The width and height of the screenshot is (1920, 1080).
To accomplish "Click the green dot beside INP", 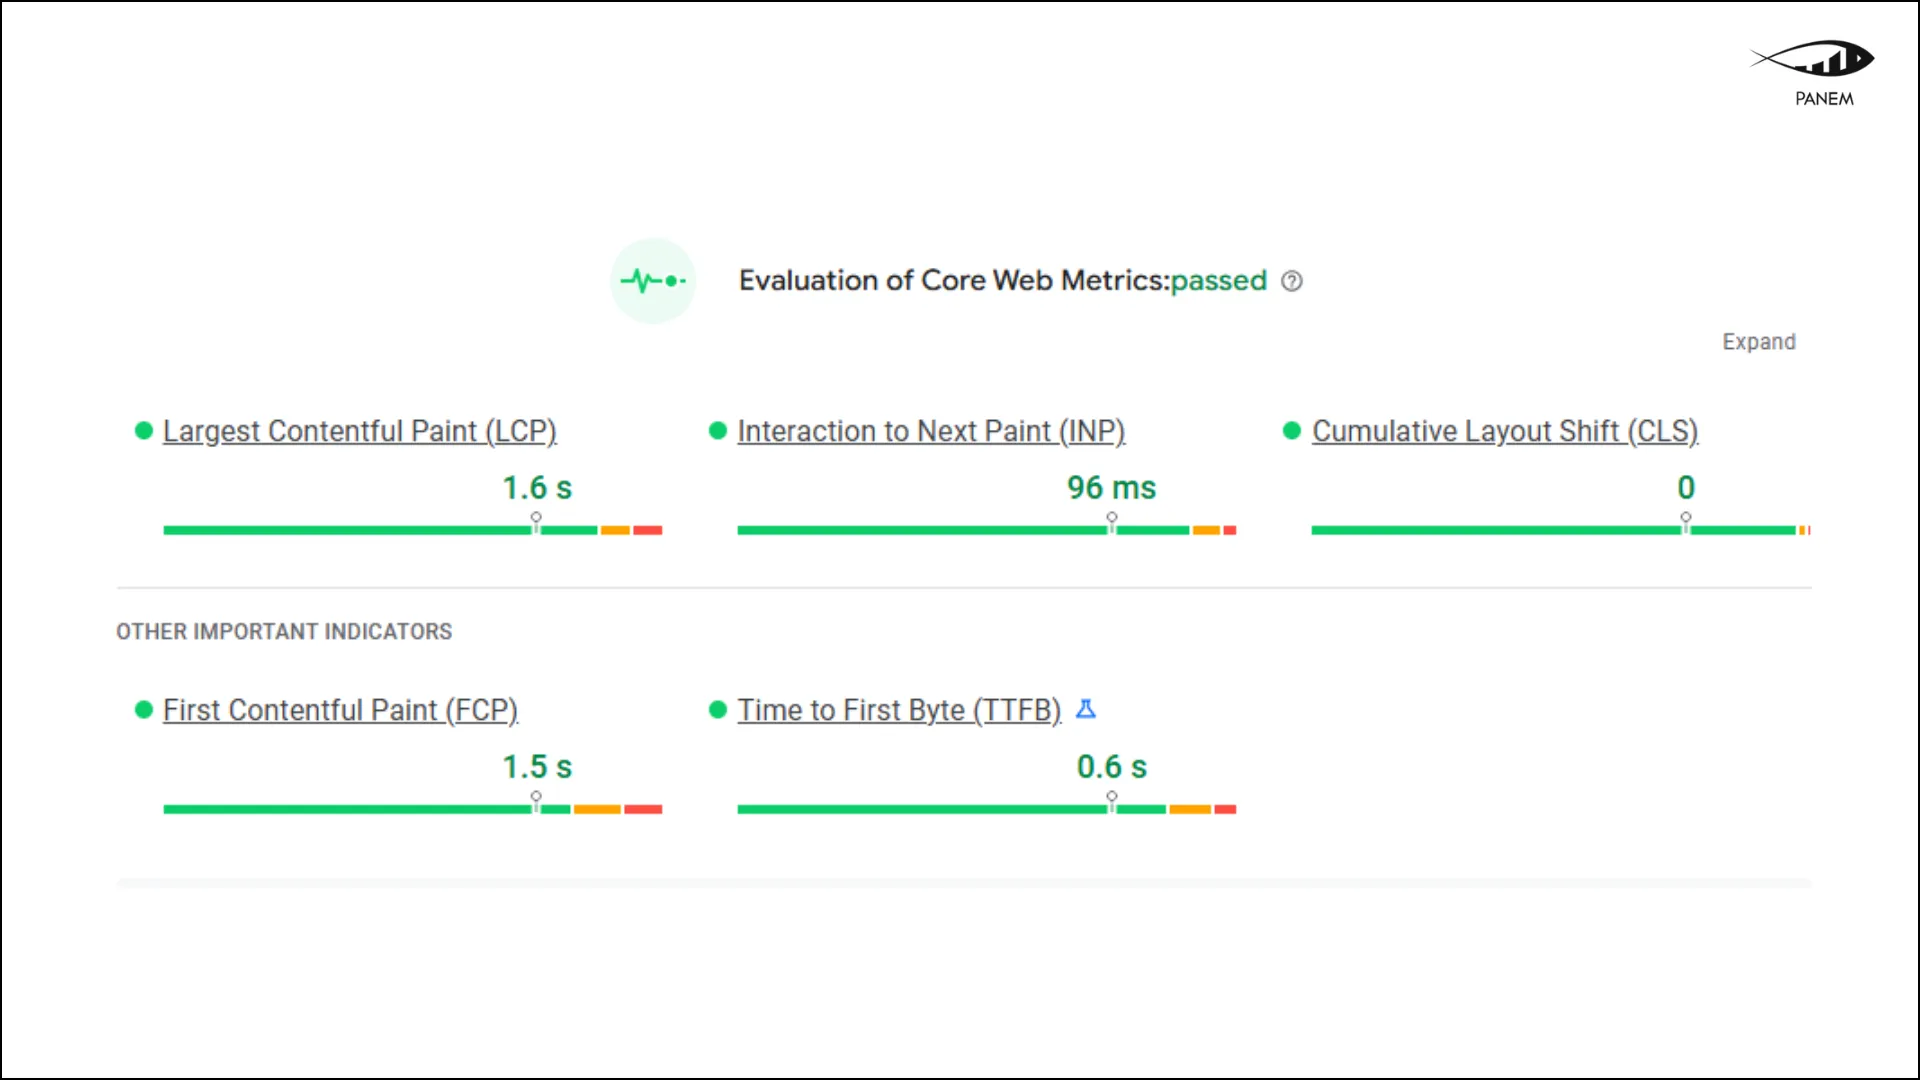I will 717,430.
